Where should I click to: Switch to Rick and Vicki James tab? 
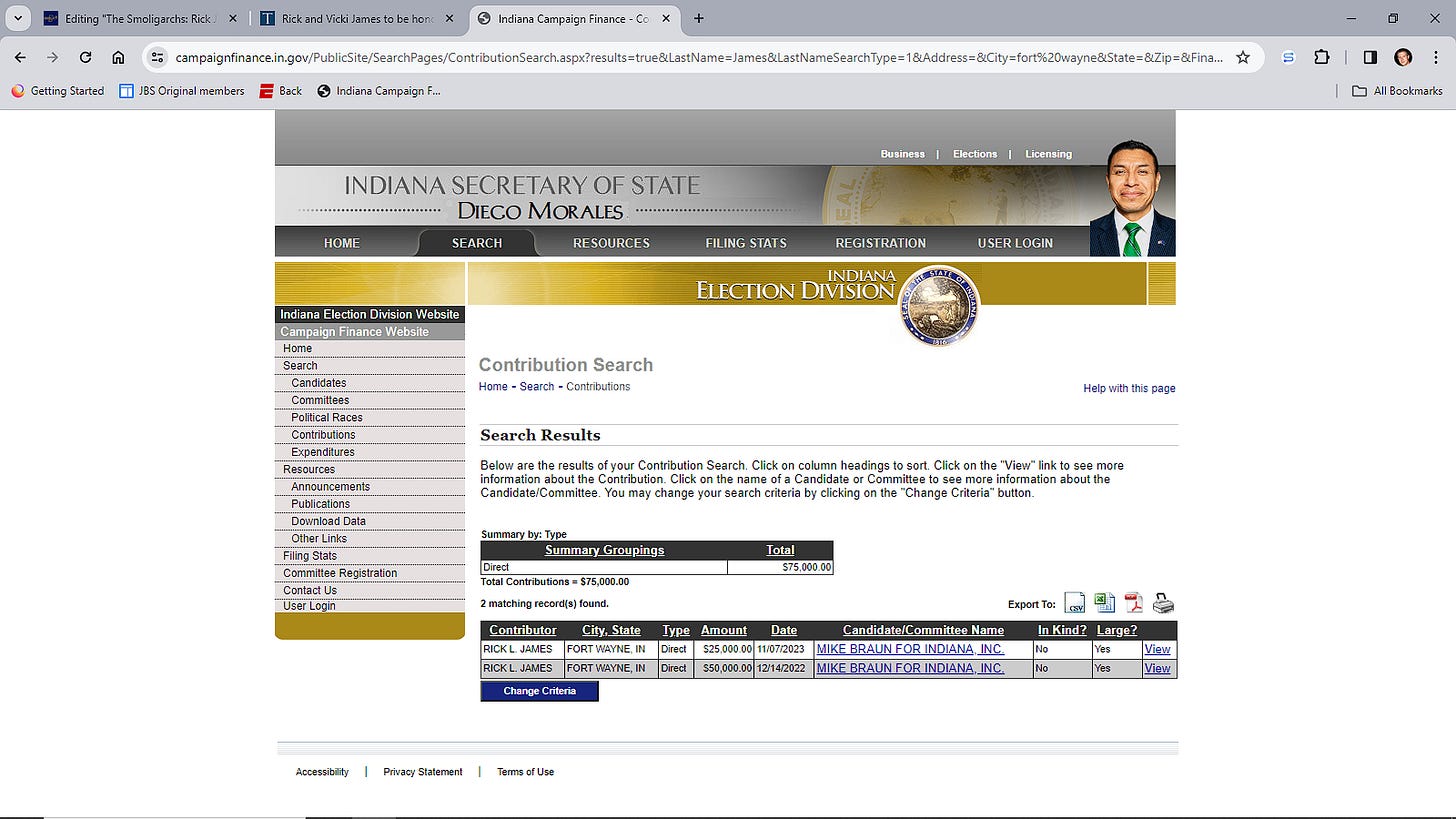tap(355, 18)
